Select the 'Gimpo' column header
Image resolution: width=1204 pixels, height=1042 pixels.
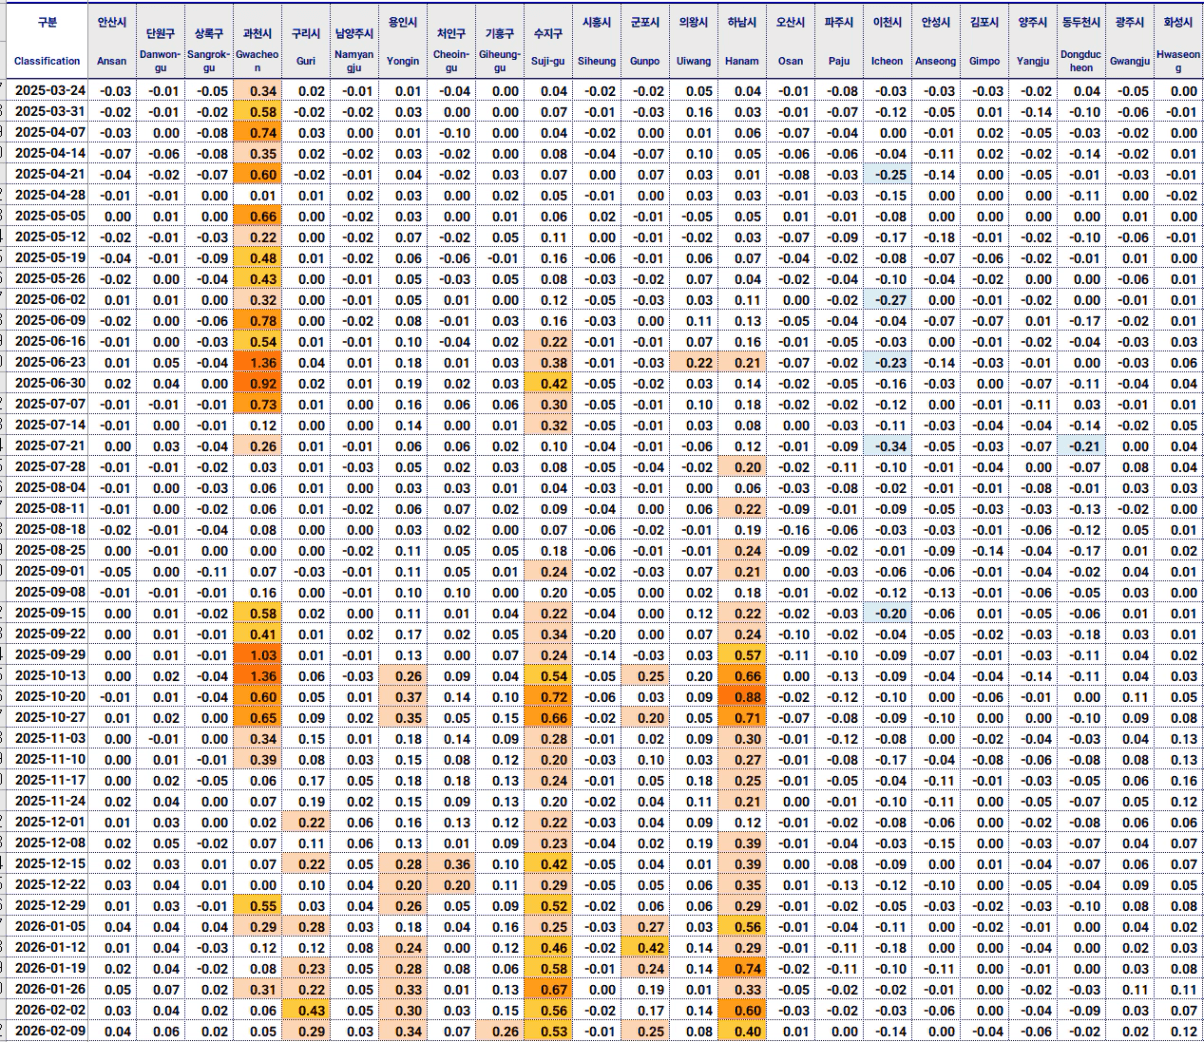coord(984,61)
